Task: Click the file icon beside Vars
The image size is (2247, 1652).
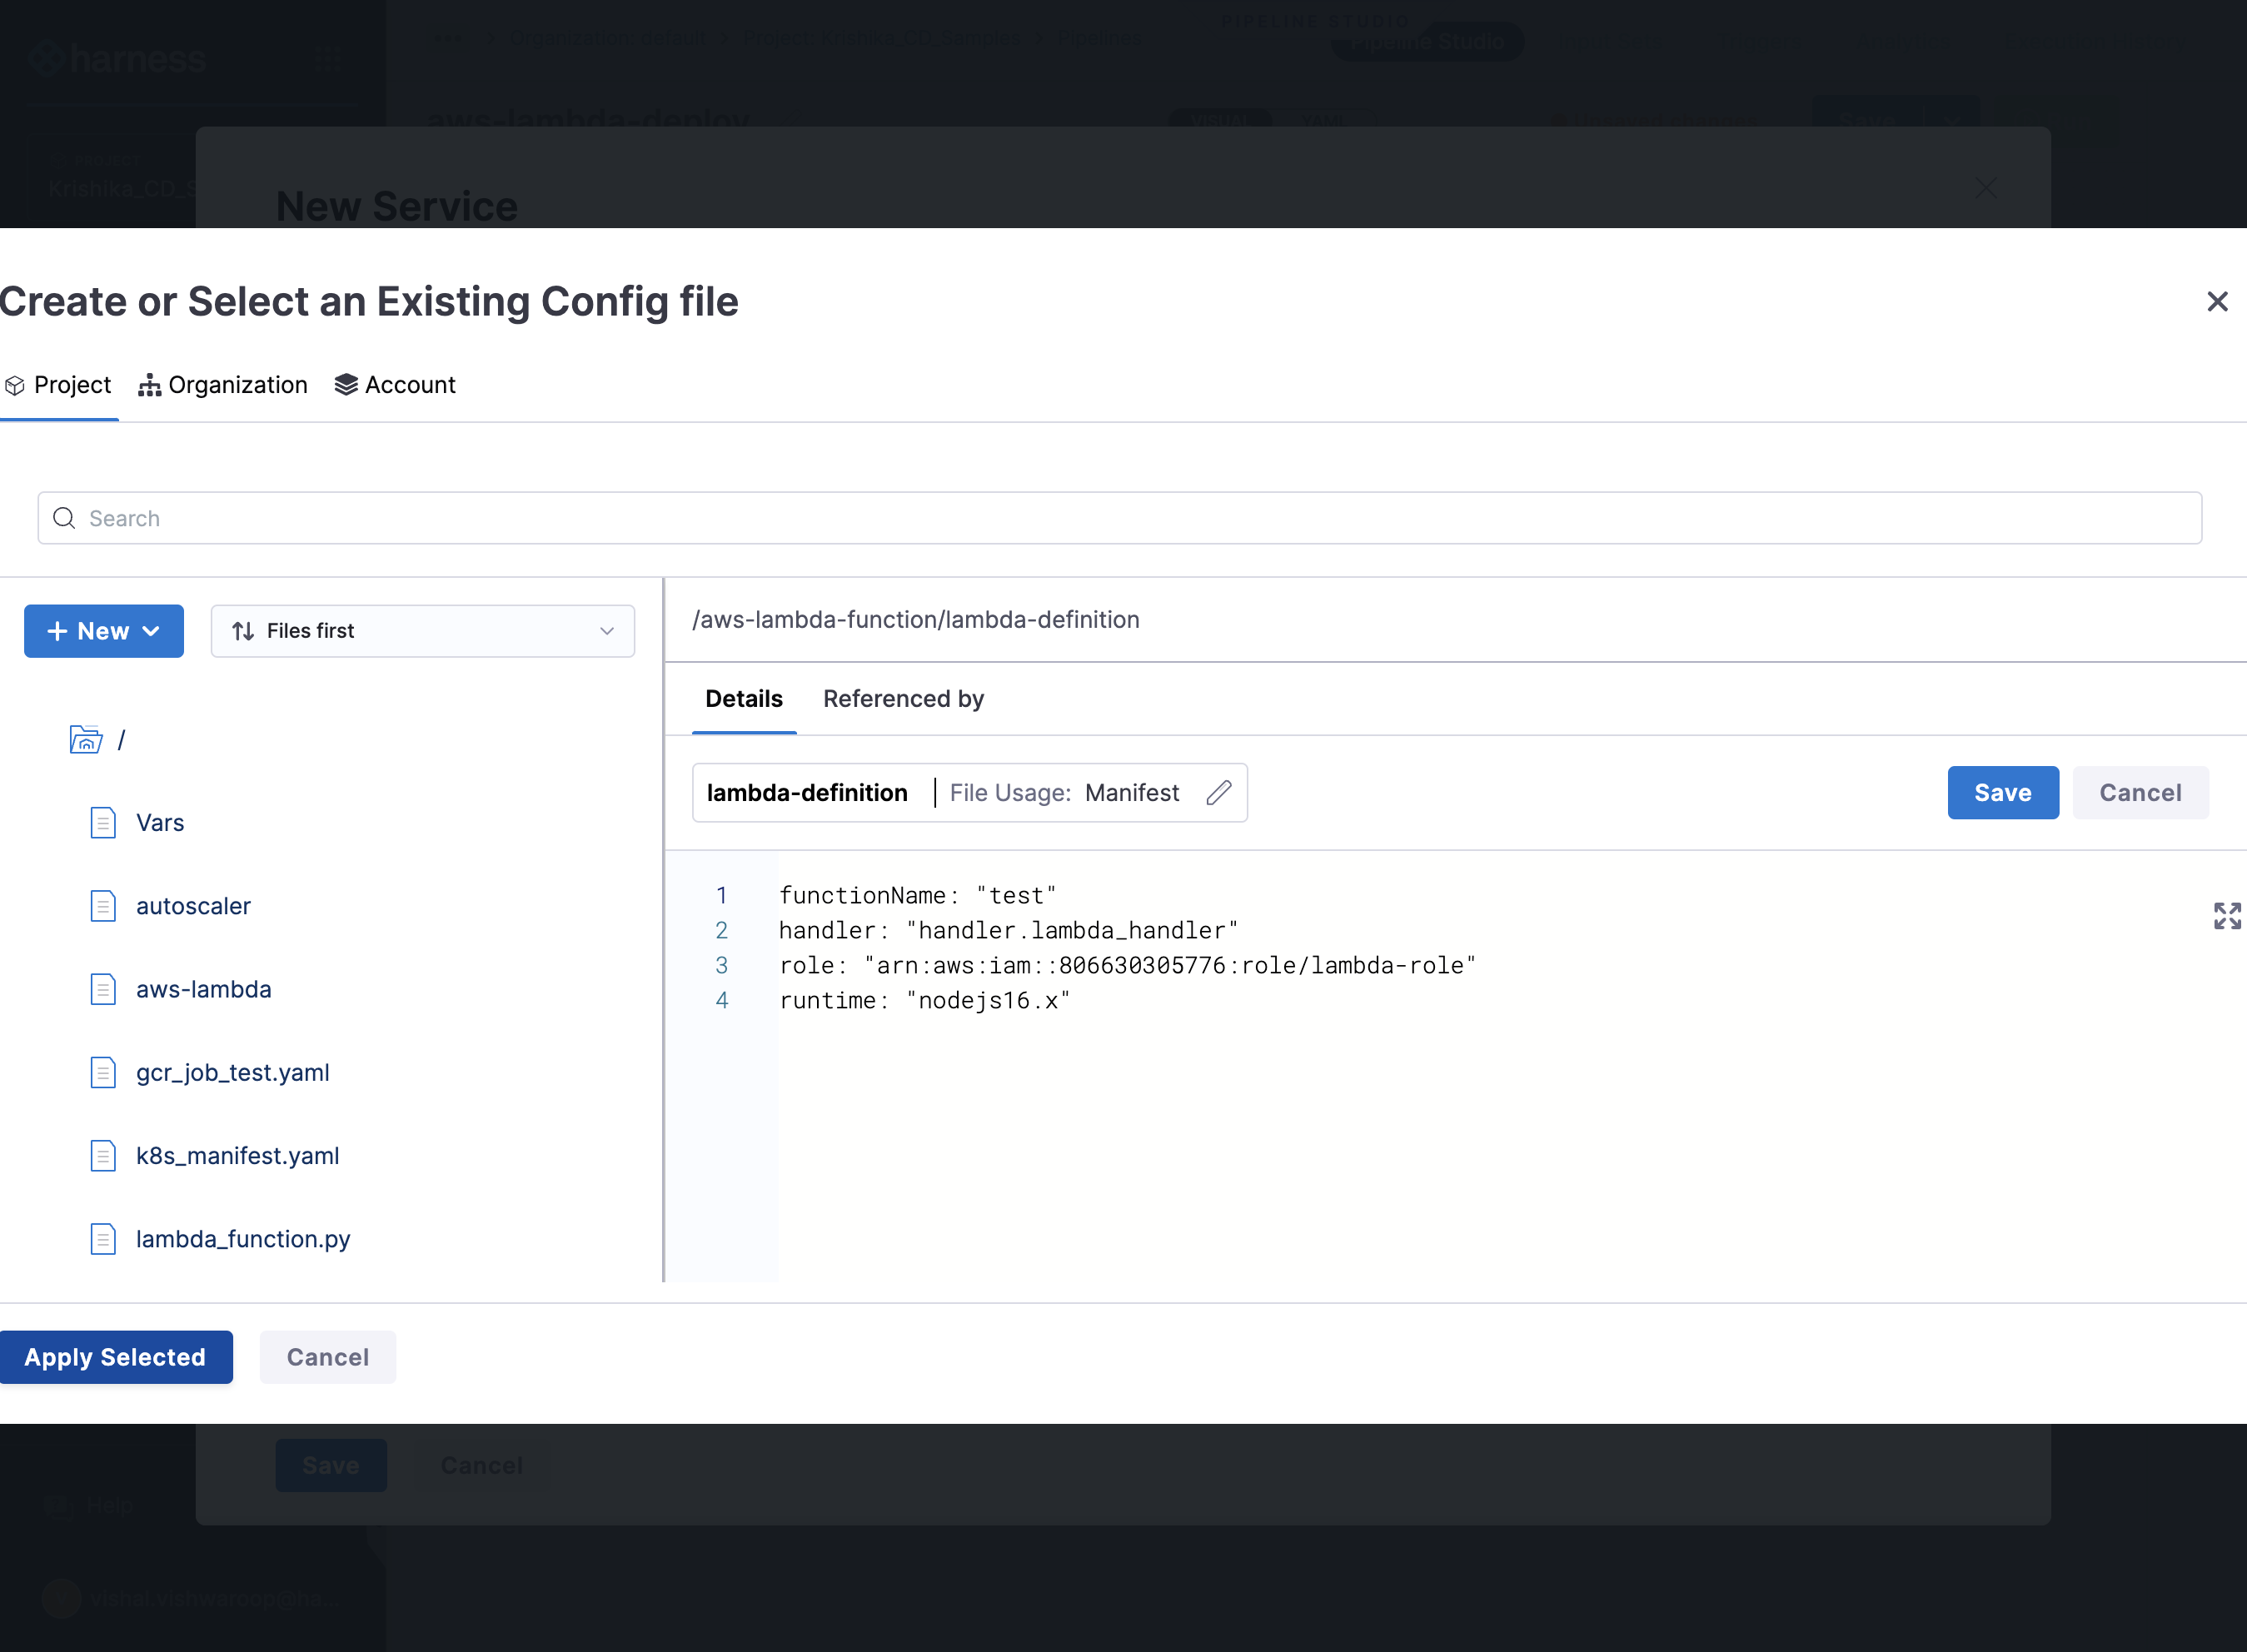Action: coord(103,823)
